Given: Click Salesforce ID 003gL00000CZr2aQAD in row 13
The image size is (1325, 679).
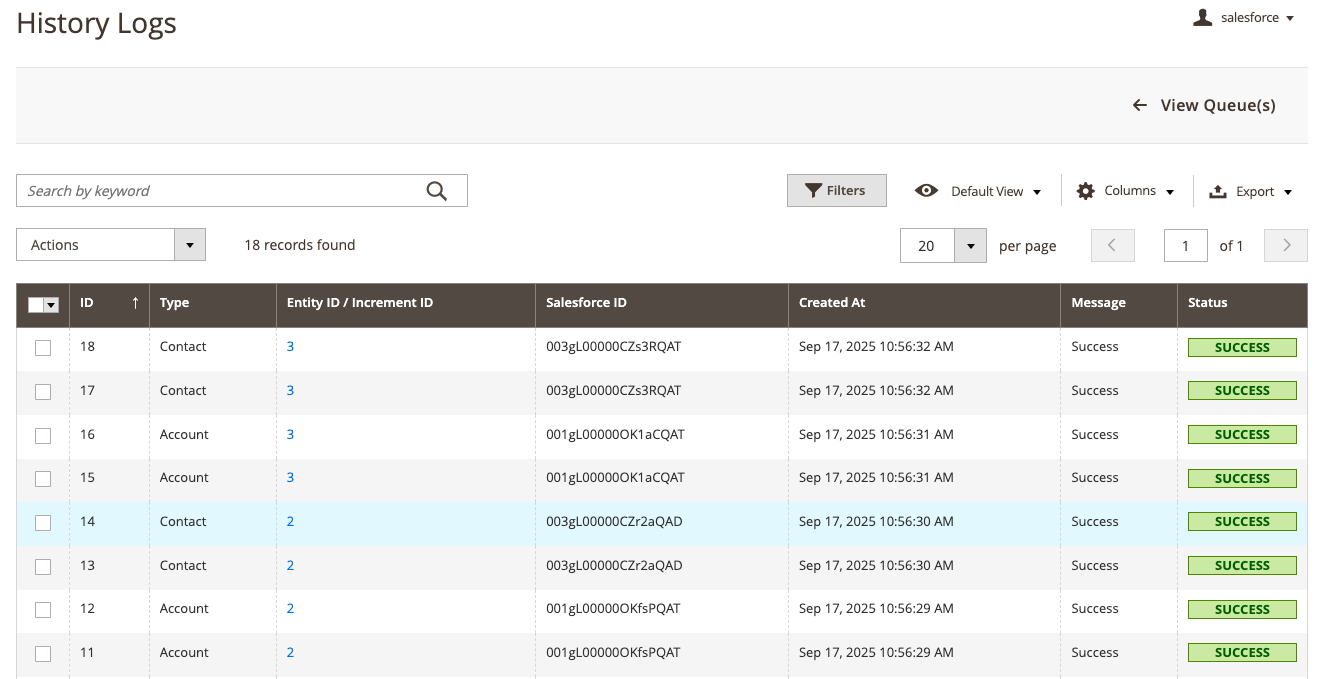Looking at the screenshot, I should pyautogui.click(x=614, y=565).
